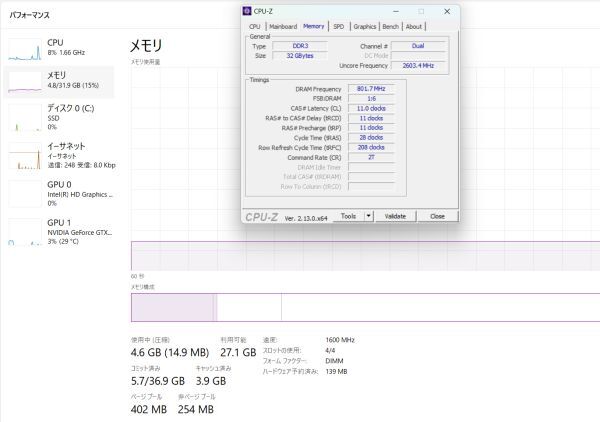Click the 27.1 GB available memory value

238,352
